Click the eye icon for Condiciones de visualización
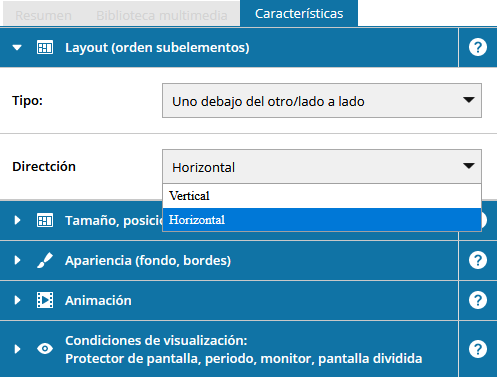This screenshot has width=497, height=377. click(x=45, y=349)
